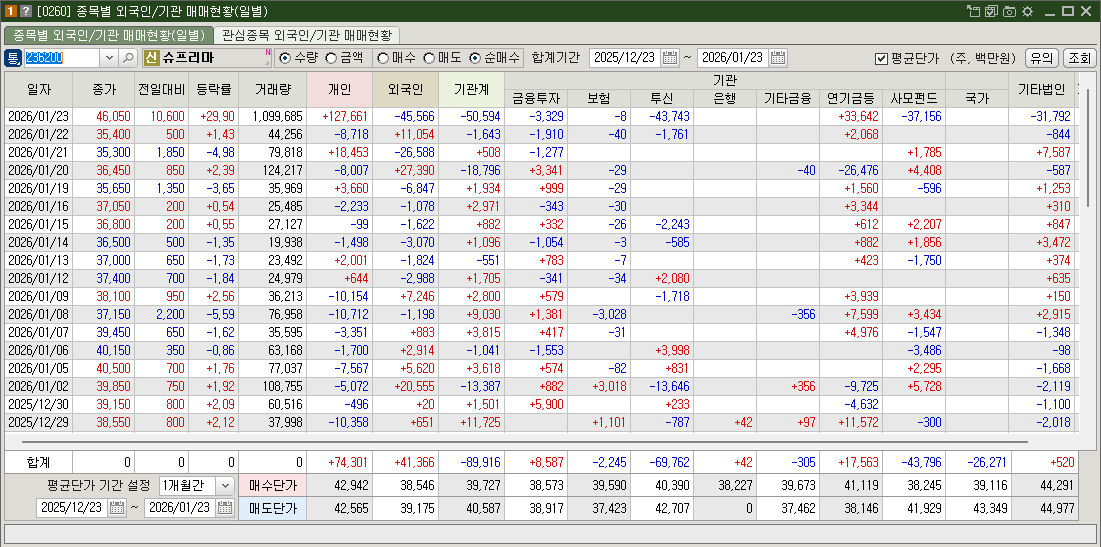This screenshot has height=547, width=1101.
Task: Open stock search with magnifier icon
Action: click(128, 58)
